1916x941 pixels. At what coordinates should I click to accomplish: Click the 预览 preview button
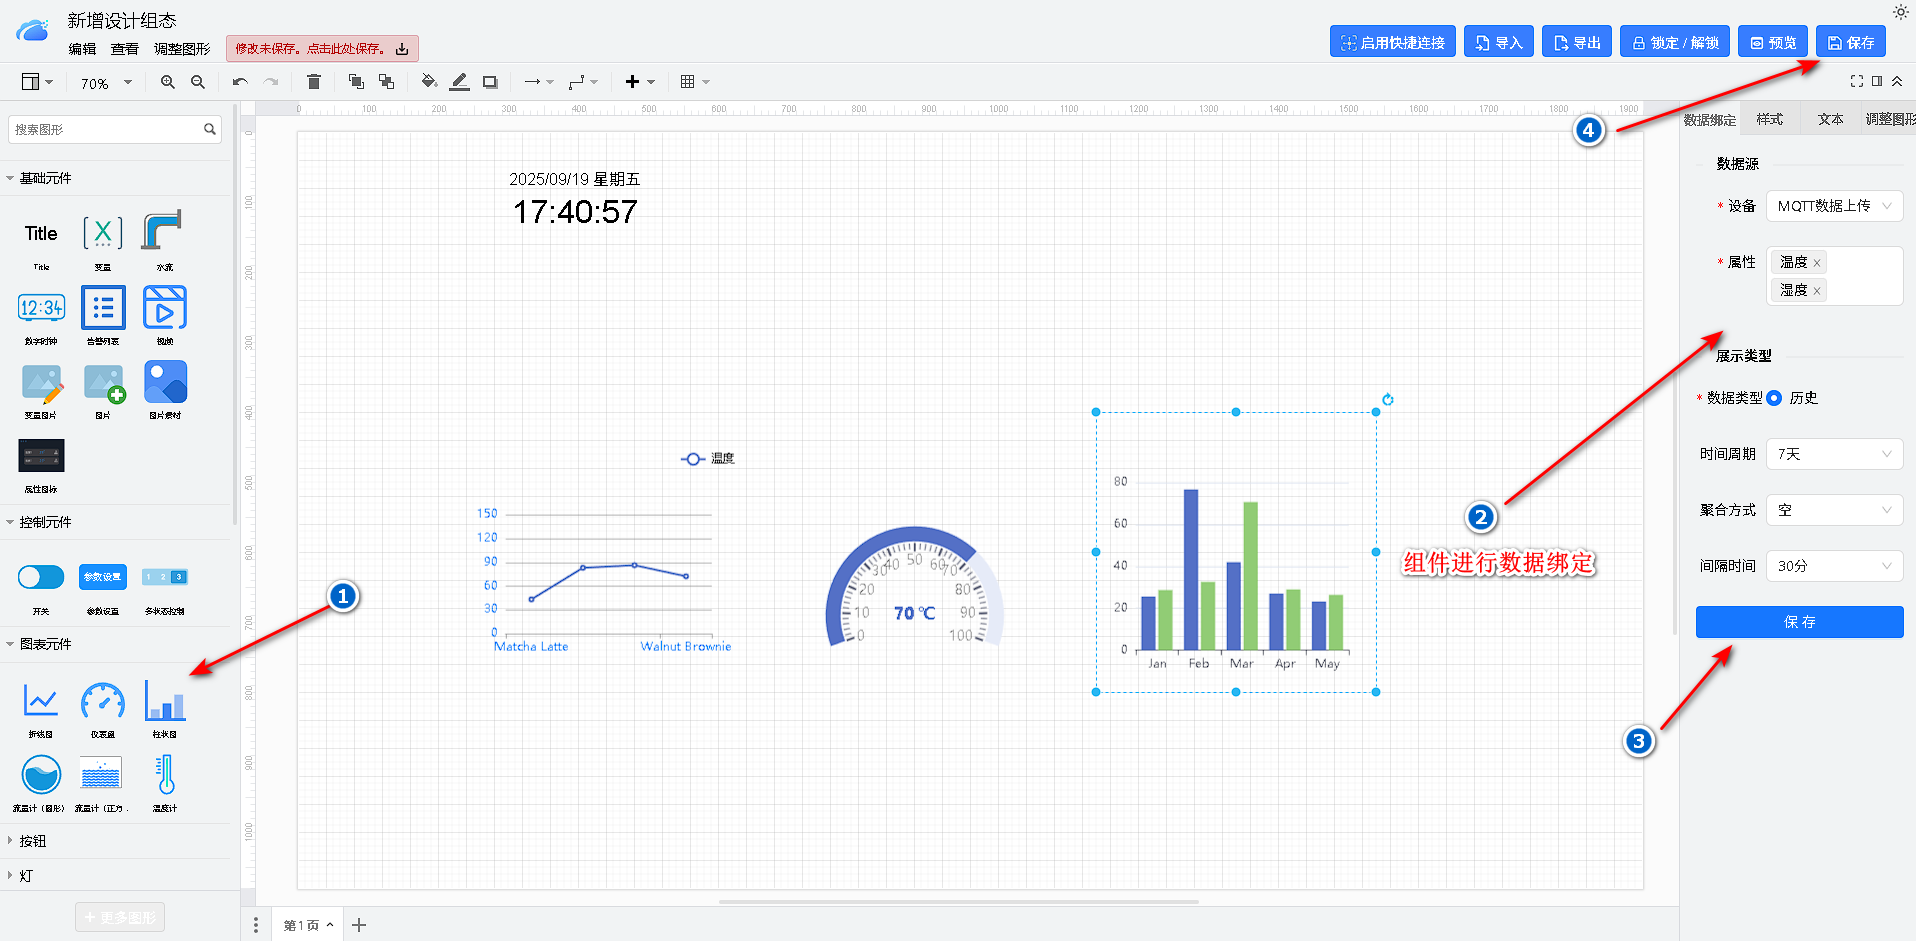tap(1772, 43)
